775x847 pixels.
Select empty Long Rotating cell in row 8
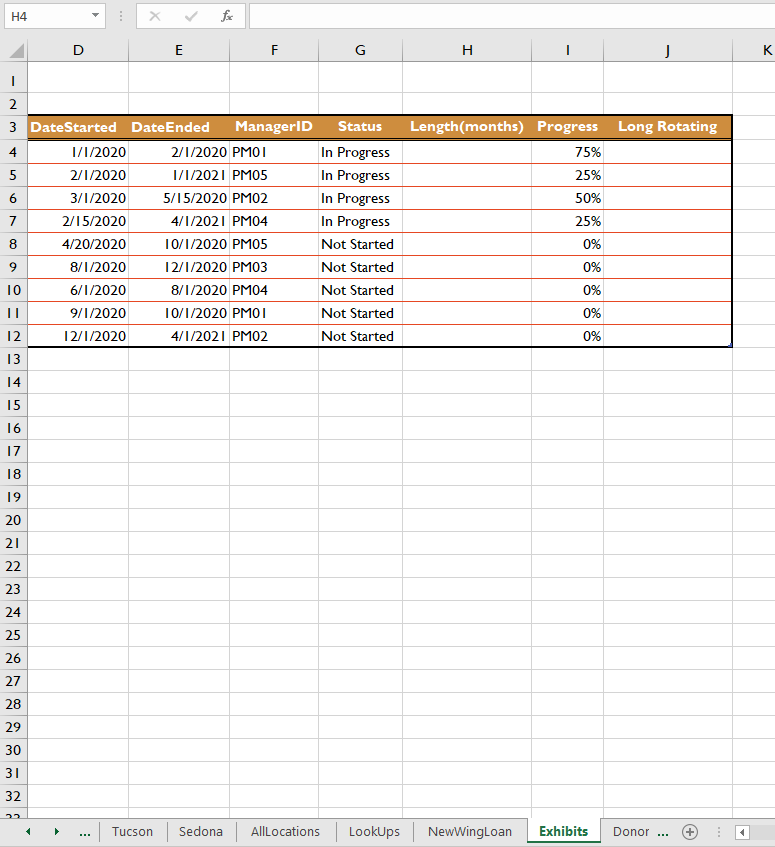[x=668, y=244]
